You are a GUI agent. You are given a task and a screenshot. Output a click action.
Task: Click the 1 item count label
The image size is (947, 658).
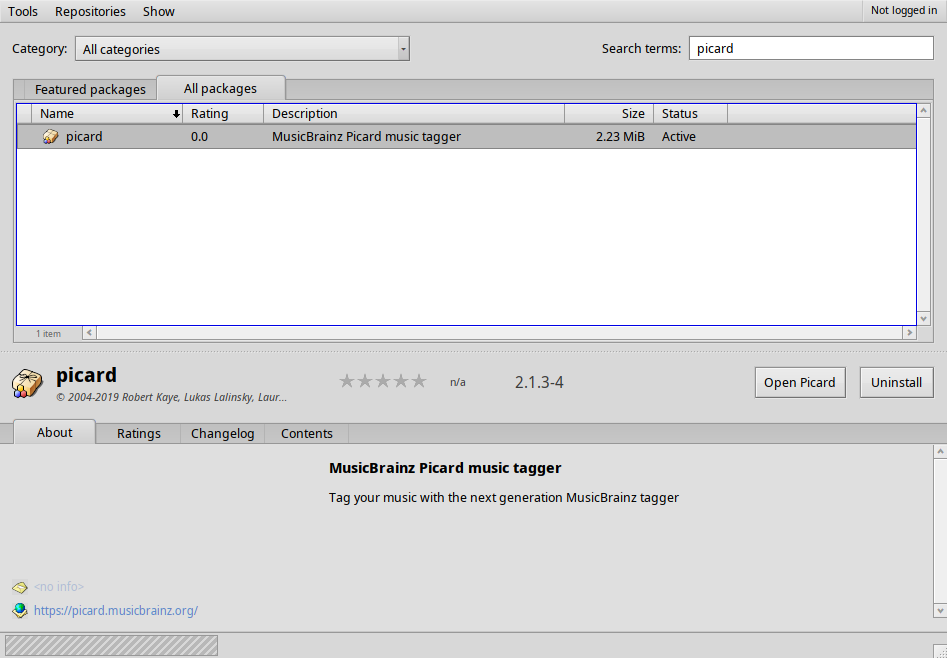click(48, 334)
